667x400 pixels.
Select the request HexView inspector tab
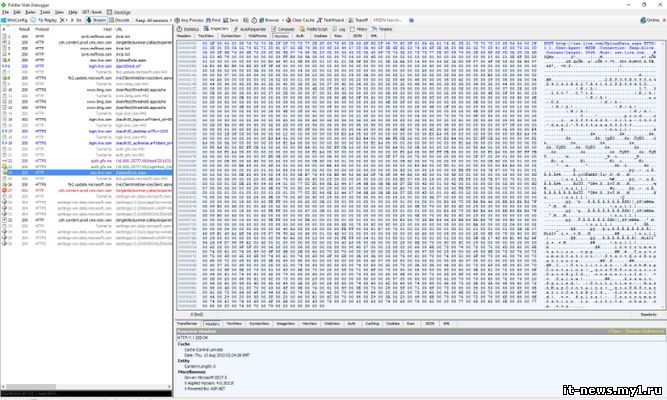click(281, 36)
